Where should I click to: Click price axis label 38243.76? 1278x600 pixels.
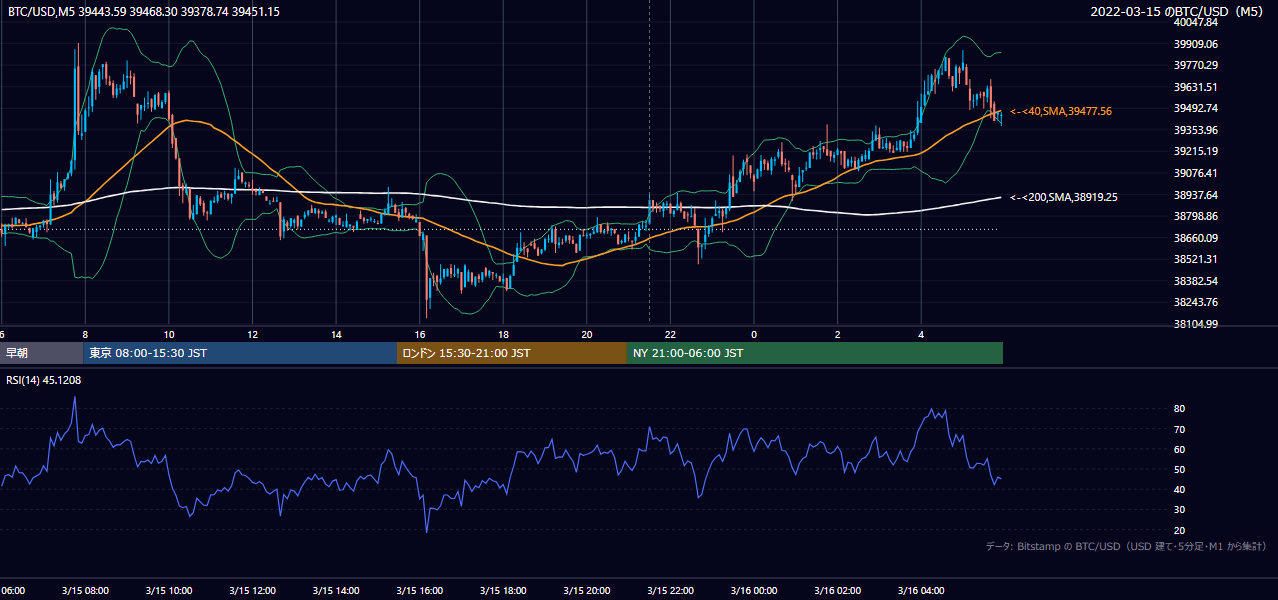1196,302
